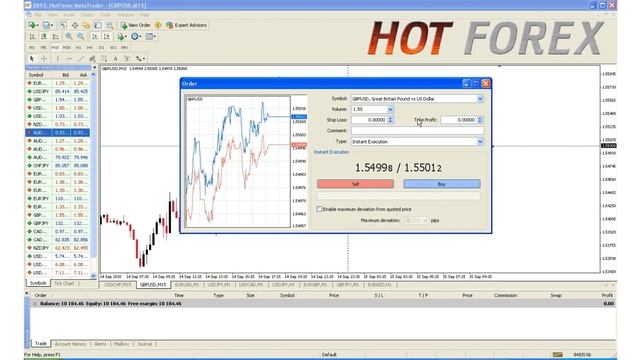Switch to the Journal terminal tab
This screenshot has width=640, height=360.
click(144, 344)
